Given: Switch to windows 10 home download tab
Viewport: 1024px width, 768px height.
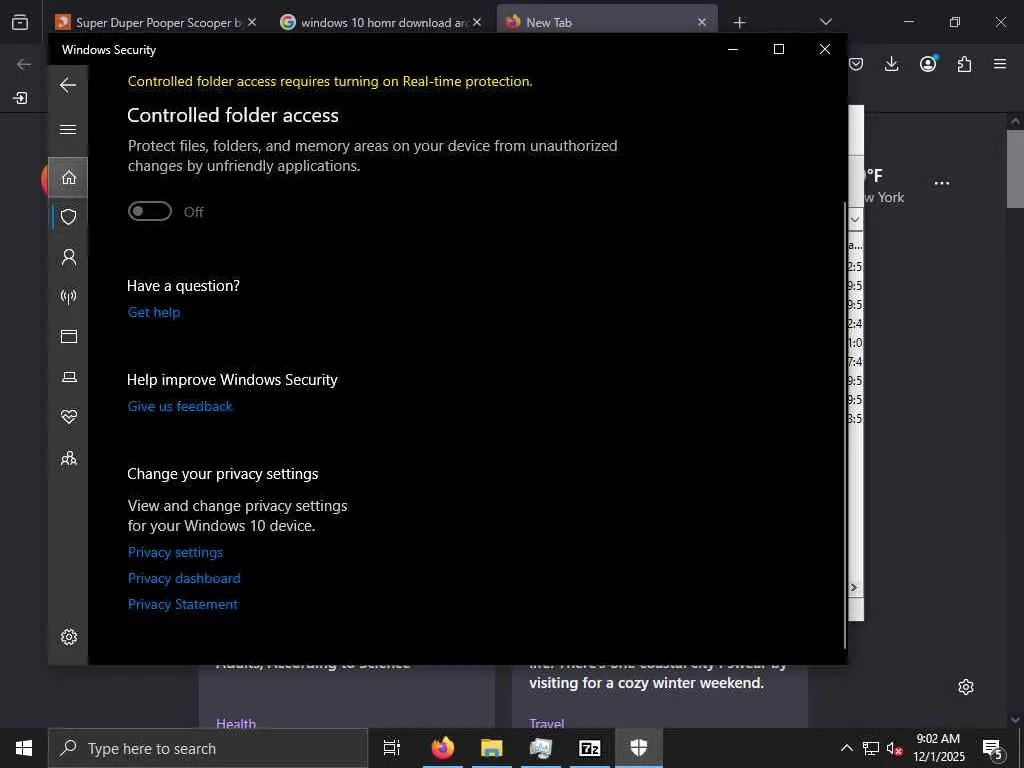Looking at the screenshot, I should click(x=381, y=22).
